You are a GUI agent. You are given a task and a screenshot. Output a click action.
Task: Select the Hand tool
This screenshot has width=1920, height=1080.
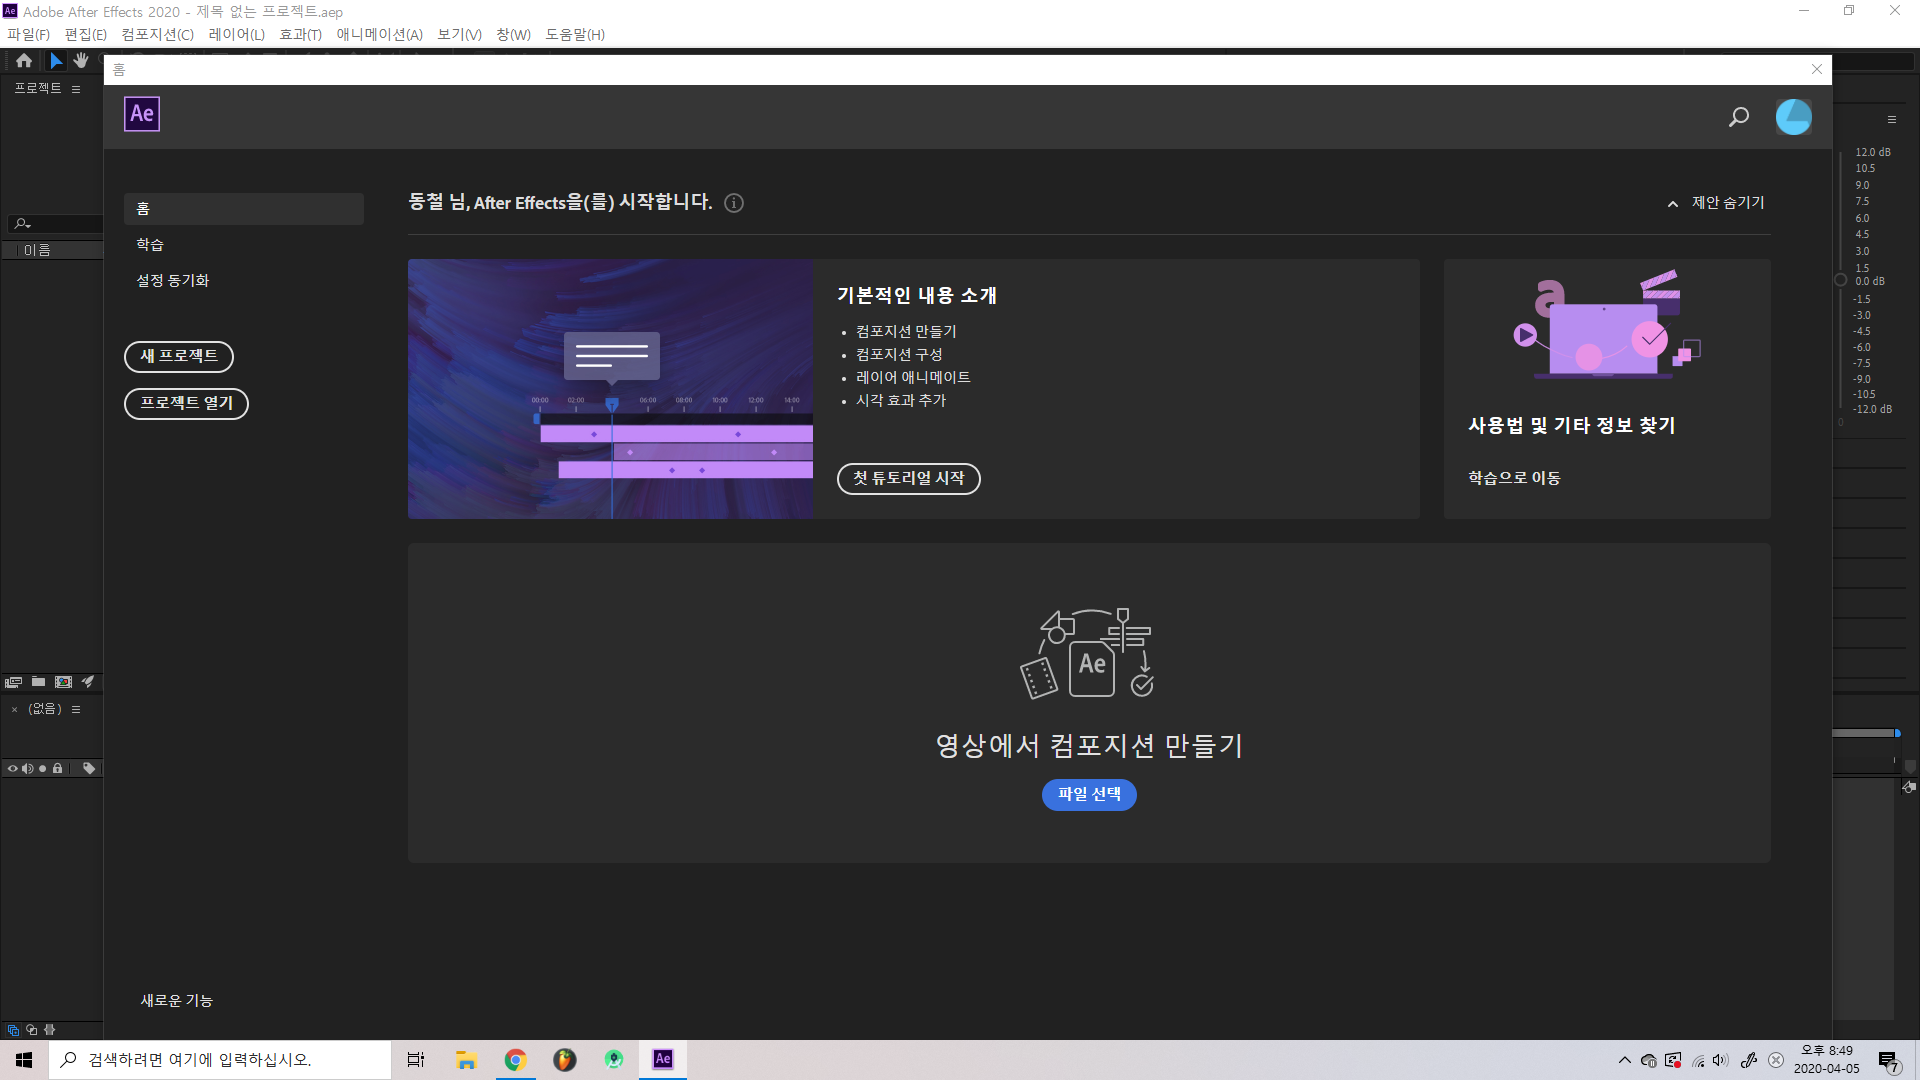pyautogui.click(x=81, y=61)
